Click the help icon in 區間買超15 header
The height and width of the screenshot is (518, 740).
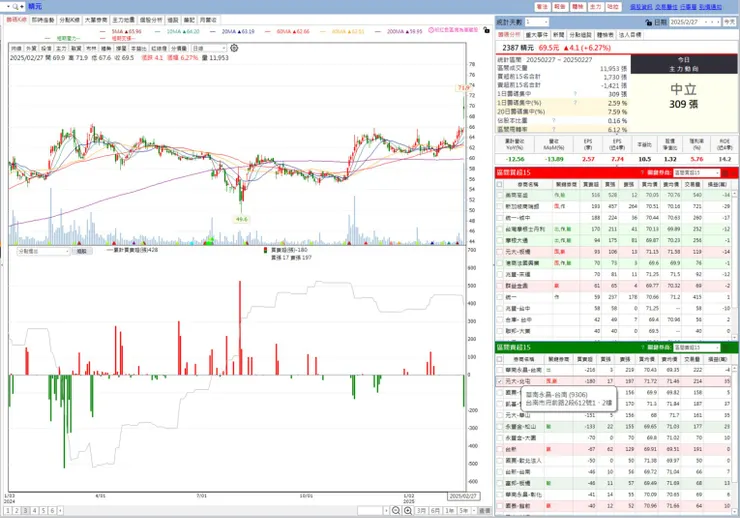click(642, 173)
